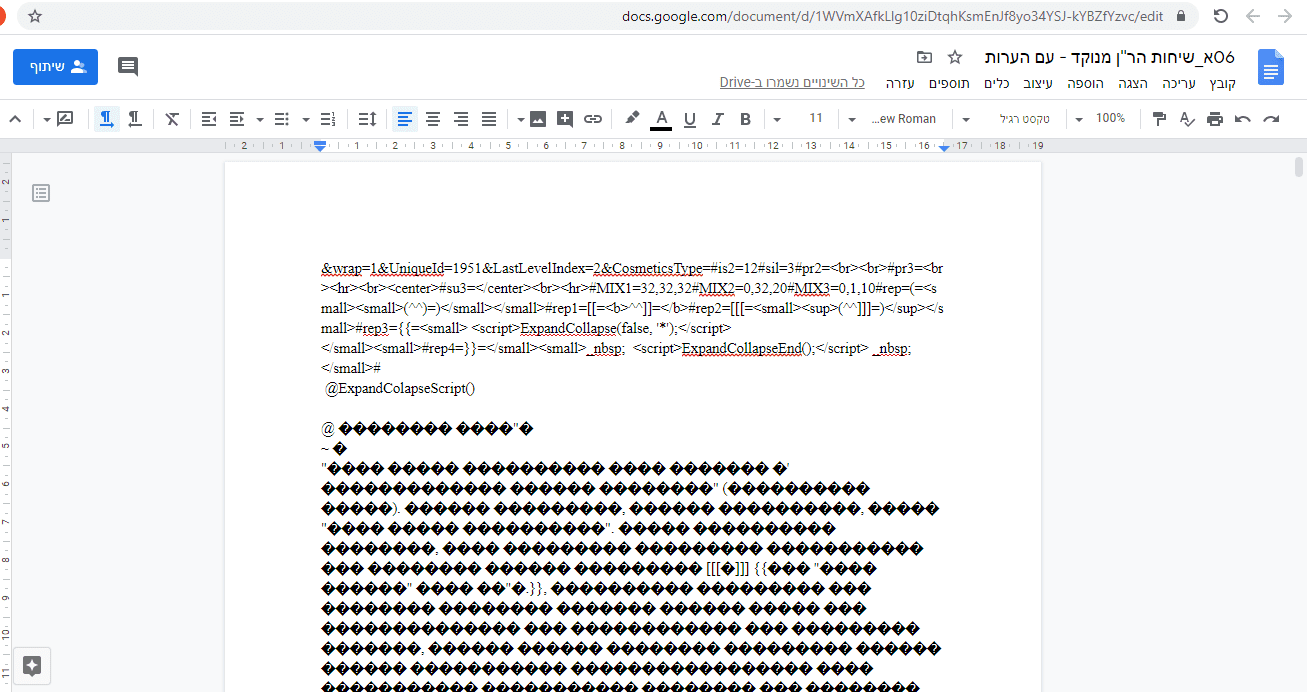Click the blue indent marker on the ruler
Viewport: 1307px width, 692px height.
tap(319, 145)
